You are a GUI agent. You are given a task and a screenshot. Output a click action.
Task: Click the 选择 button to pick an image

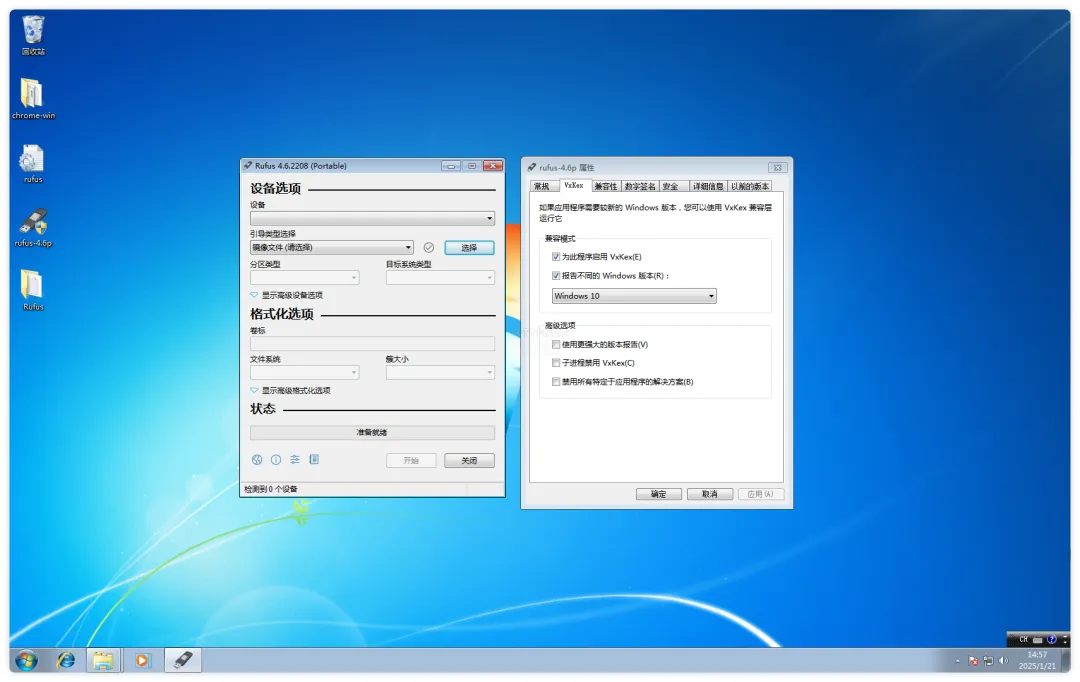tap(468, 246)
